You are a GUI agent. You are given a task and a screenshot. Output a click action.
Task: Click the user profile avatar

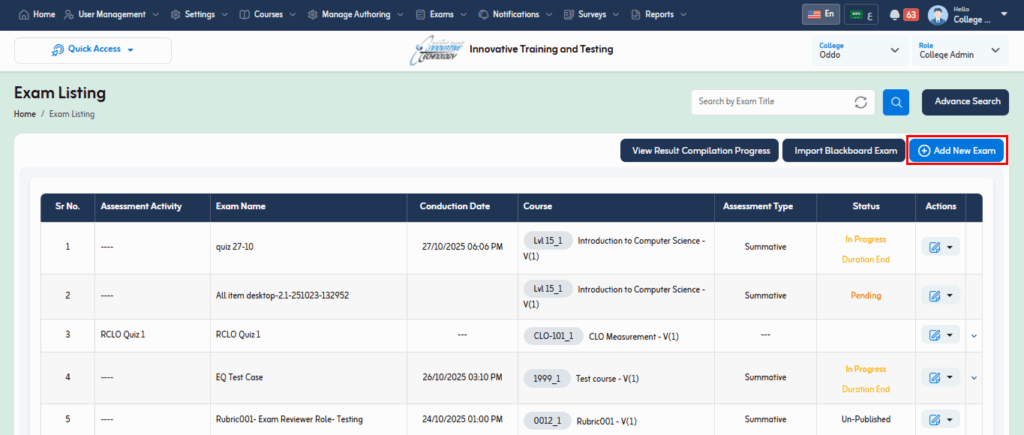click(x=938, y=15)
